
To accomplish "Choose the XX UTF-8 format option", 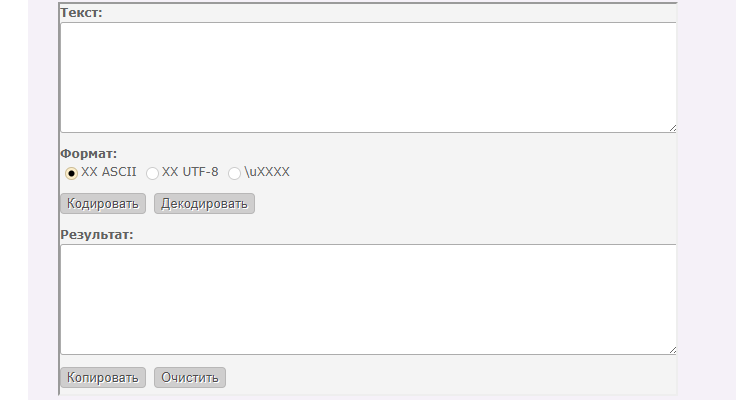I will tap(152, 173).
